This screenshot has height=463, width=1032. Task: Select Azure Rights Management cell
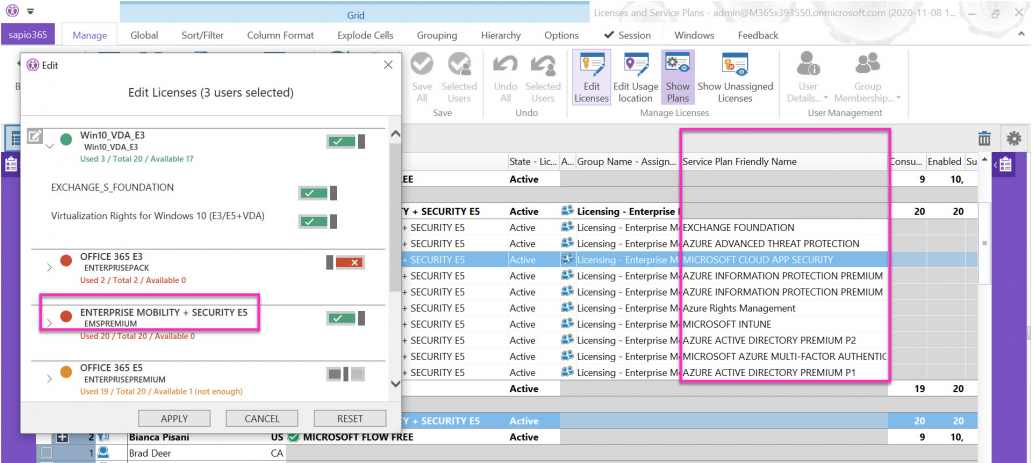point(784,308)
